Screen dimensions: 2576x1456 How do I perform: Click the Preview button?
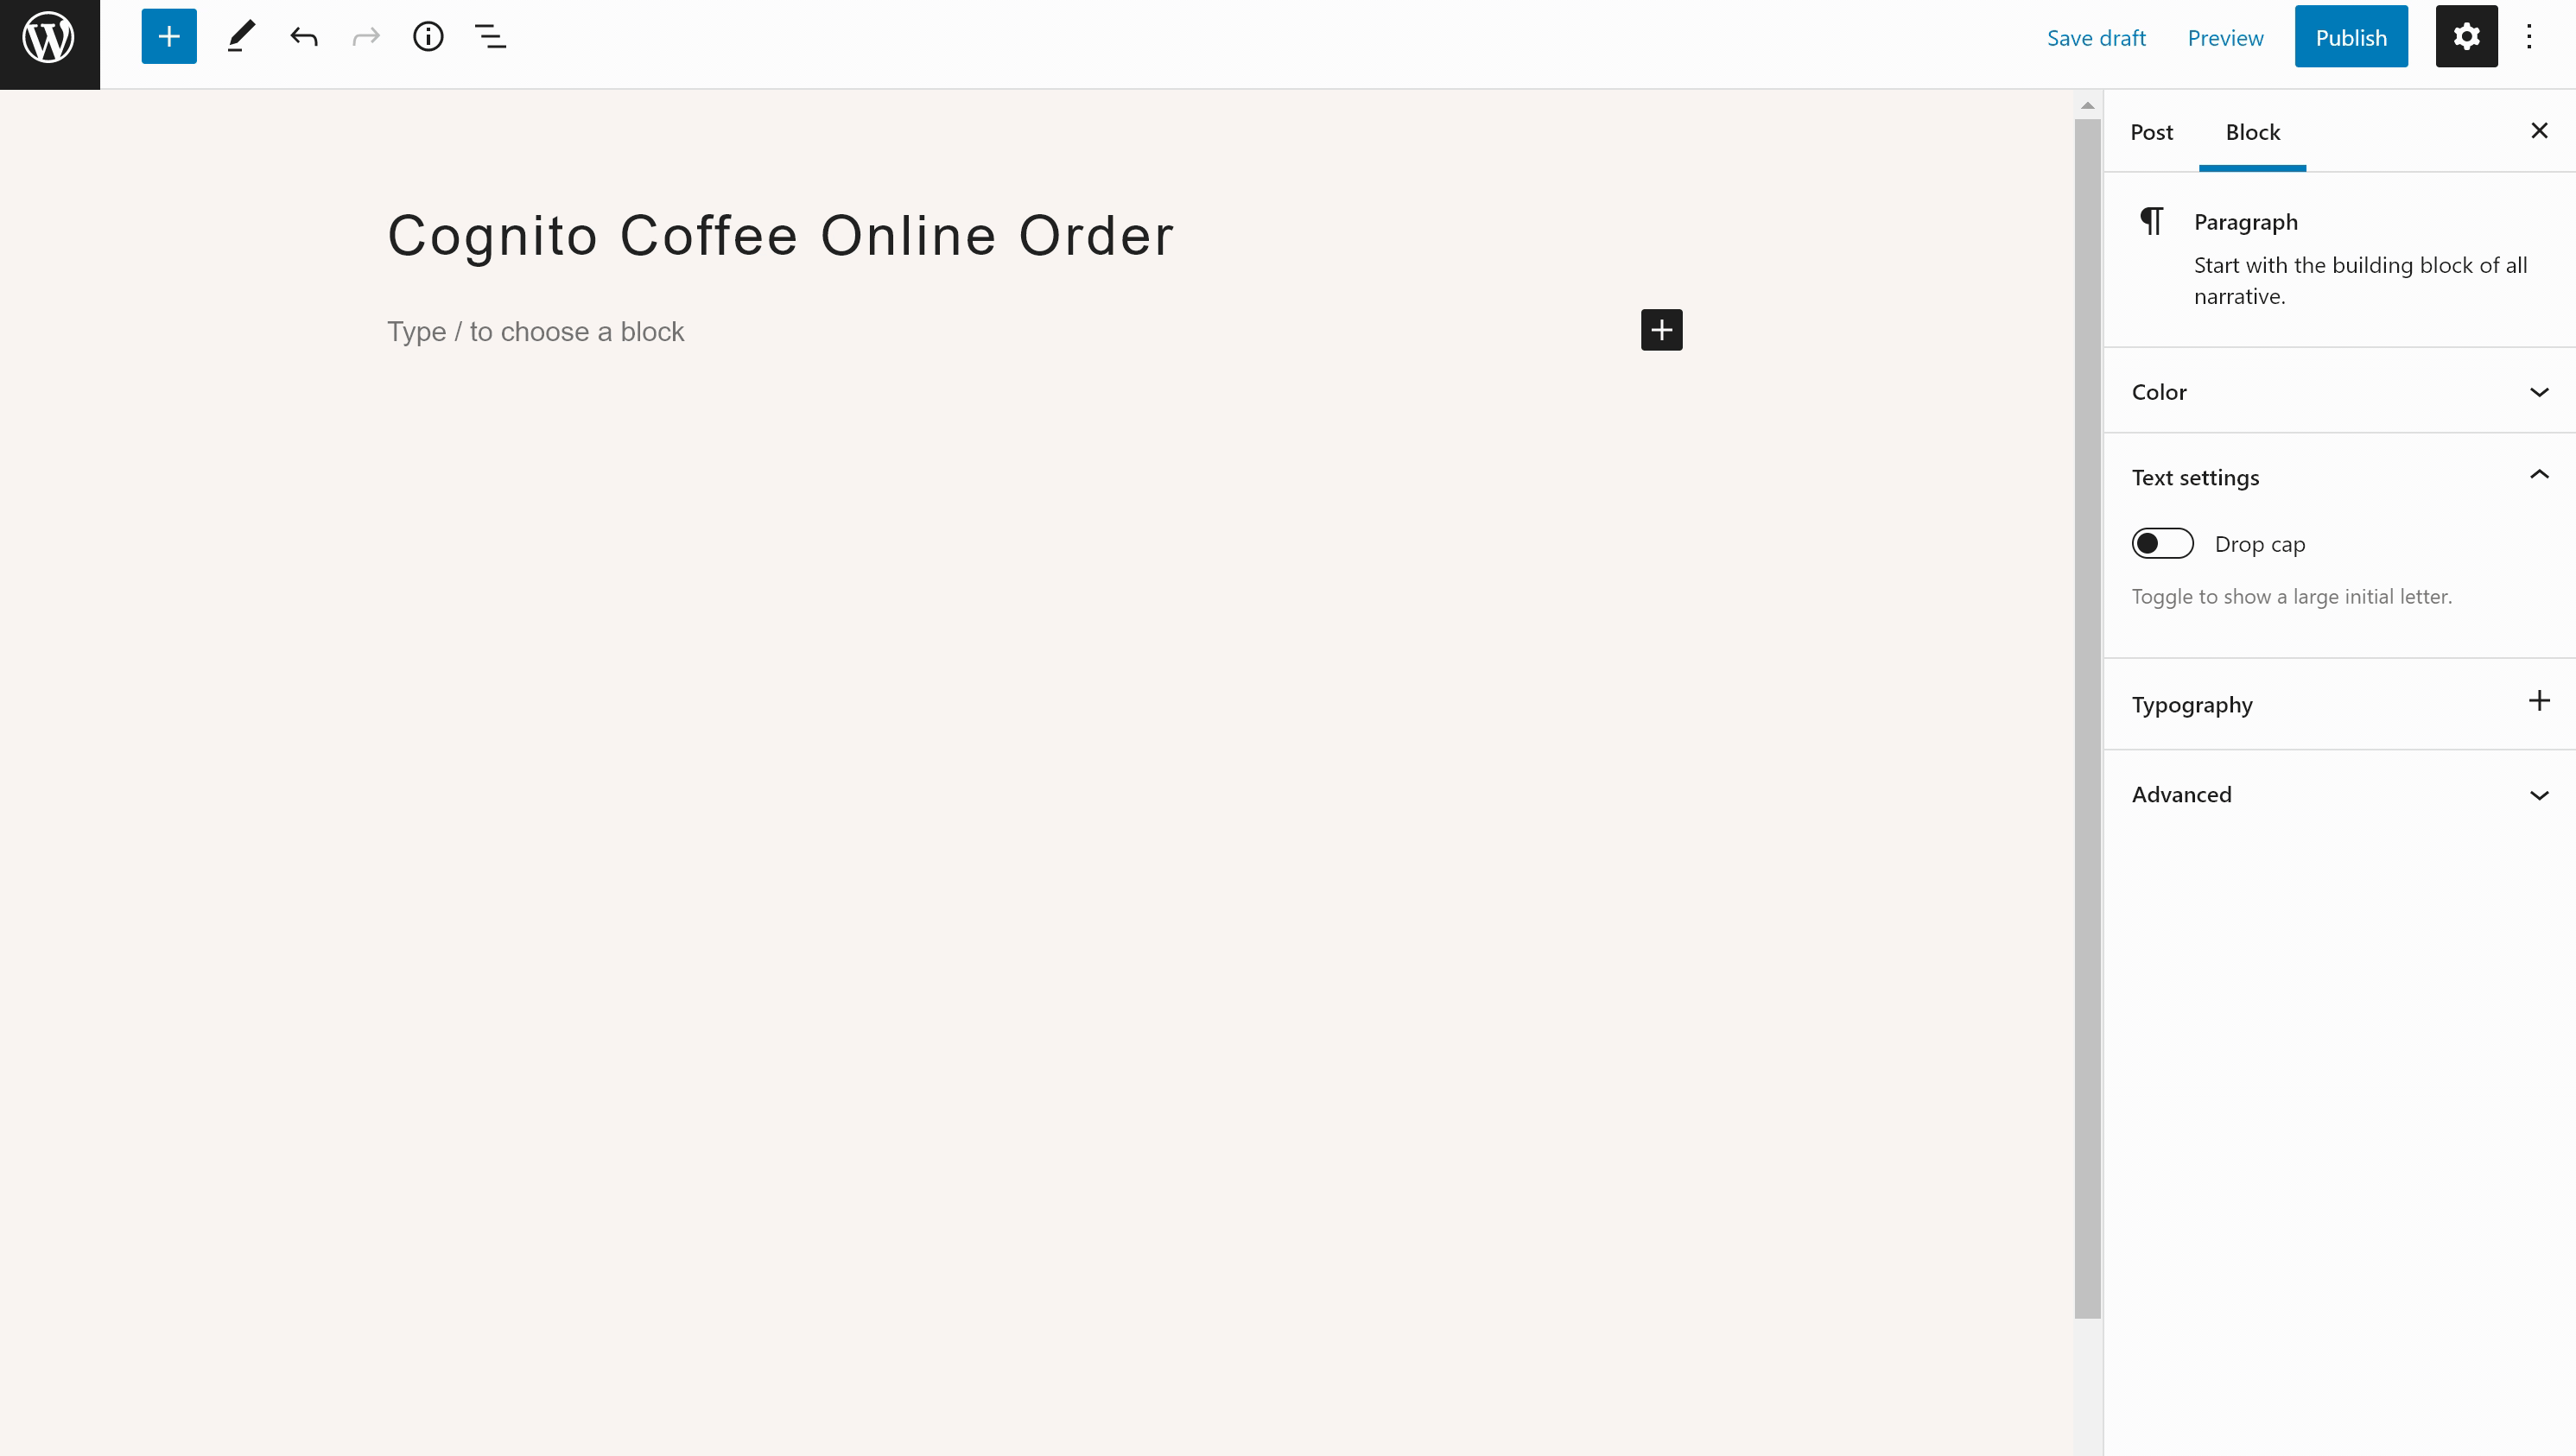tap(2225, 37)
